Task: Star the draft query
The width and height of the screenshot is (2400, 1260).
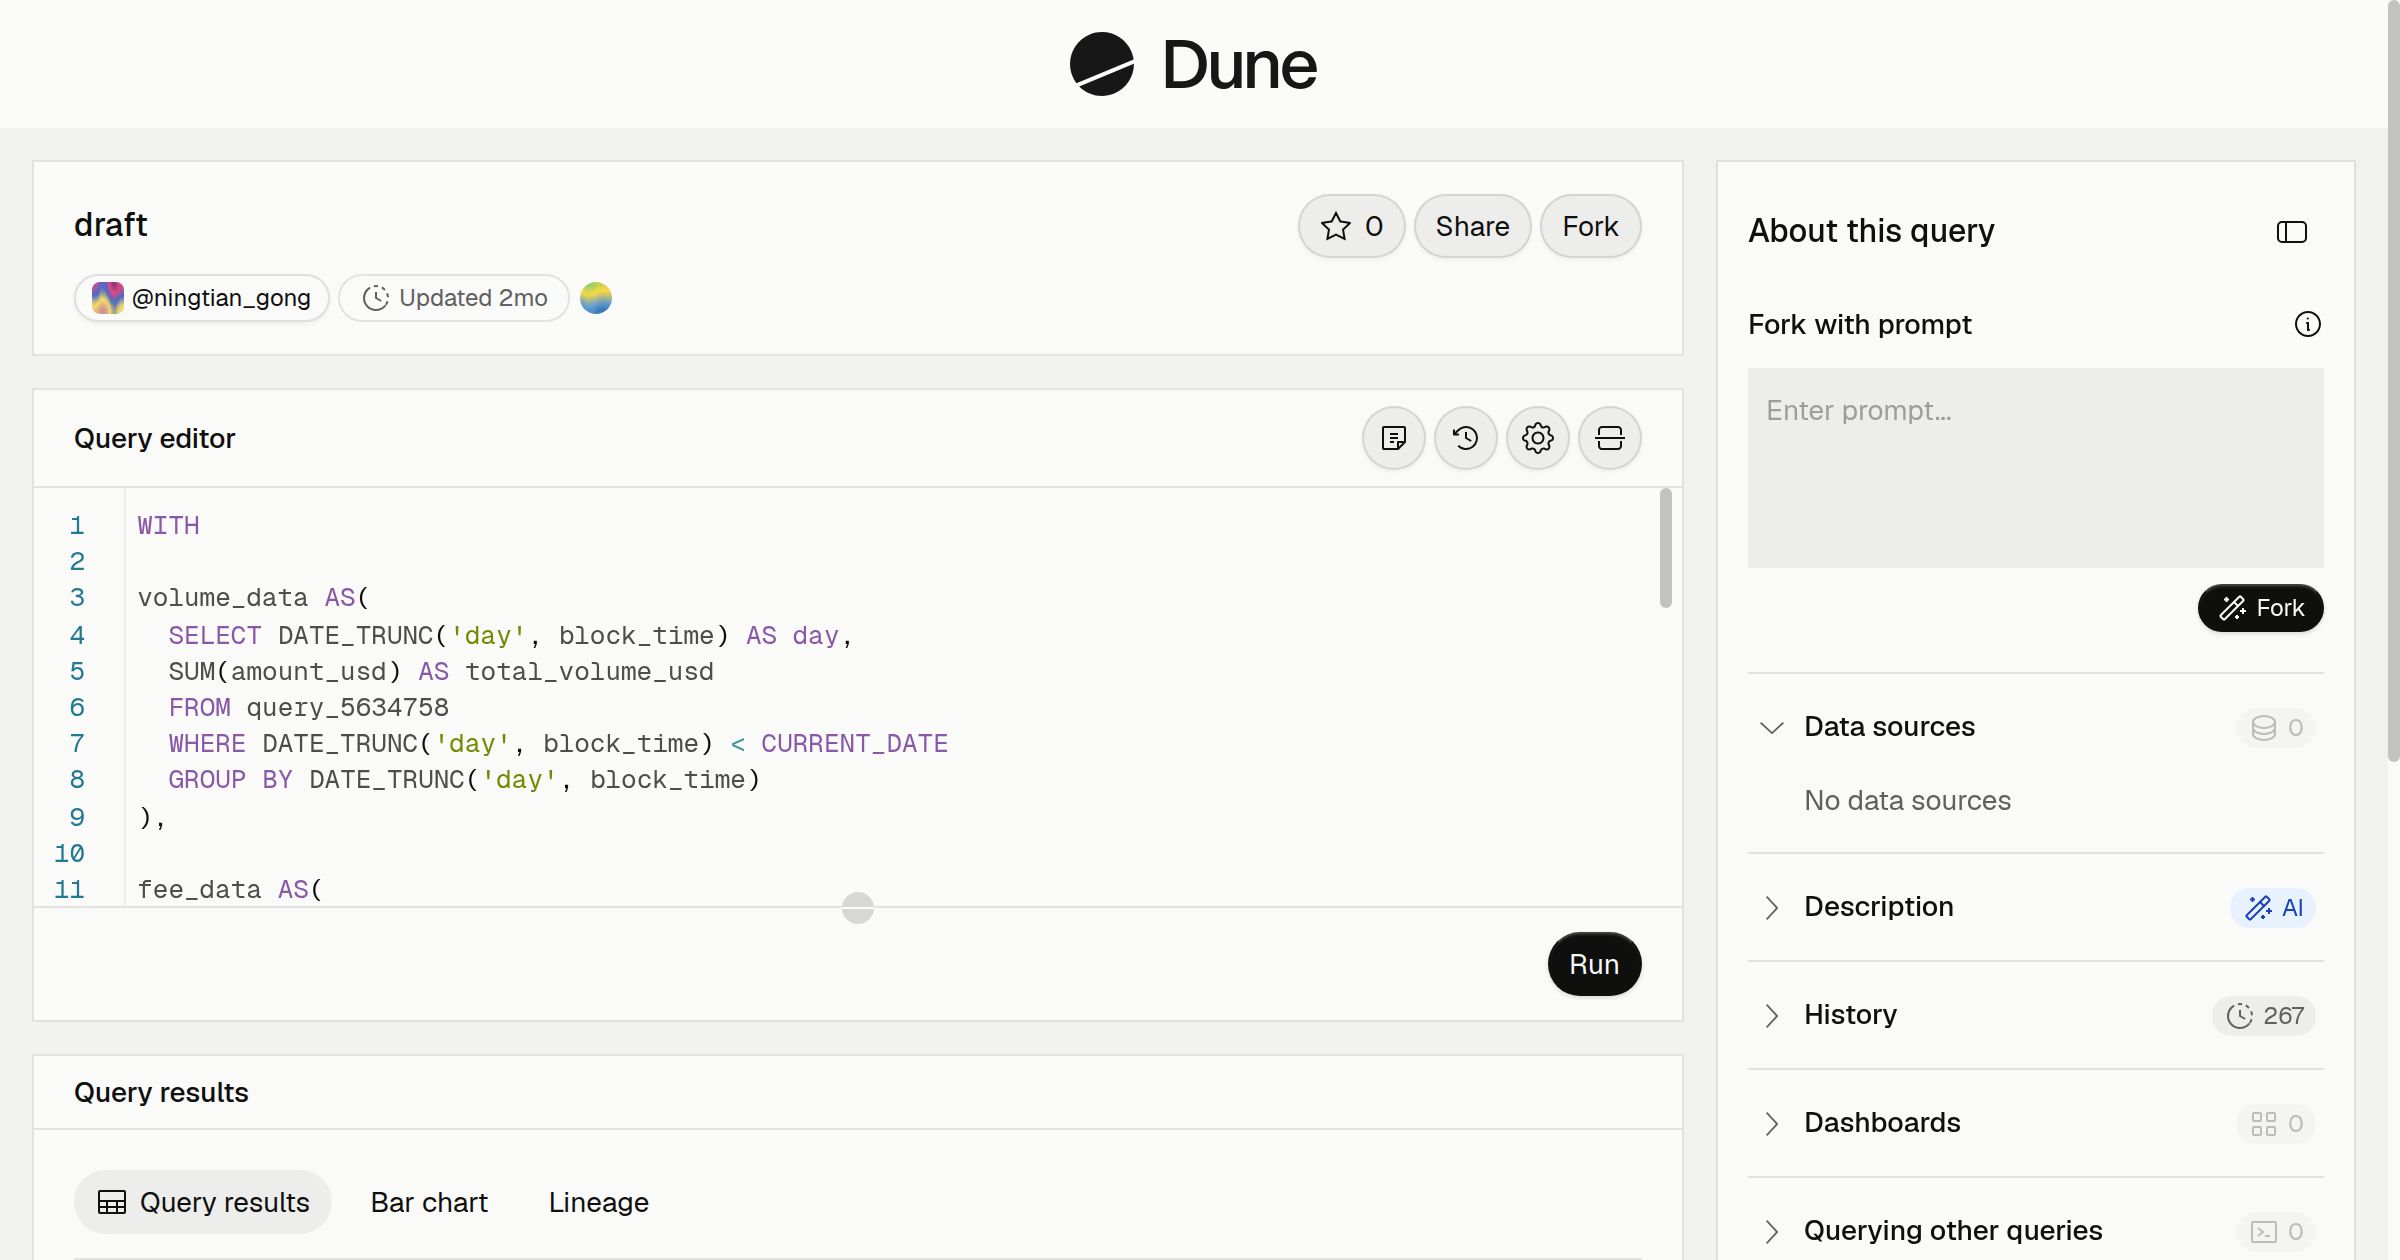Action: click(1352, 226)
